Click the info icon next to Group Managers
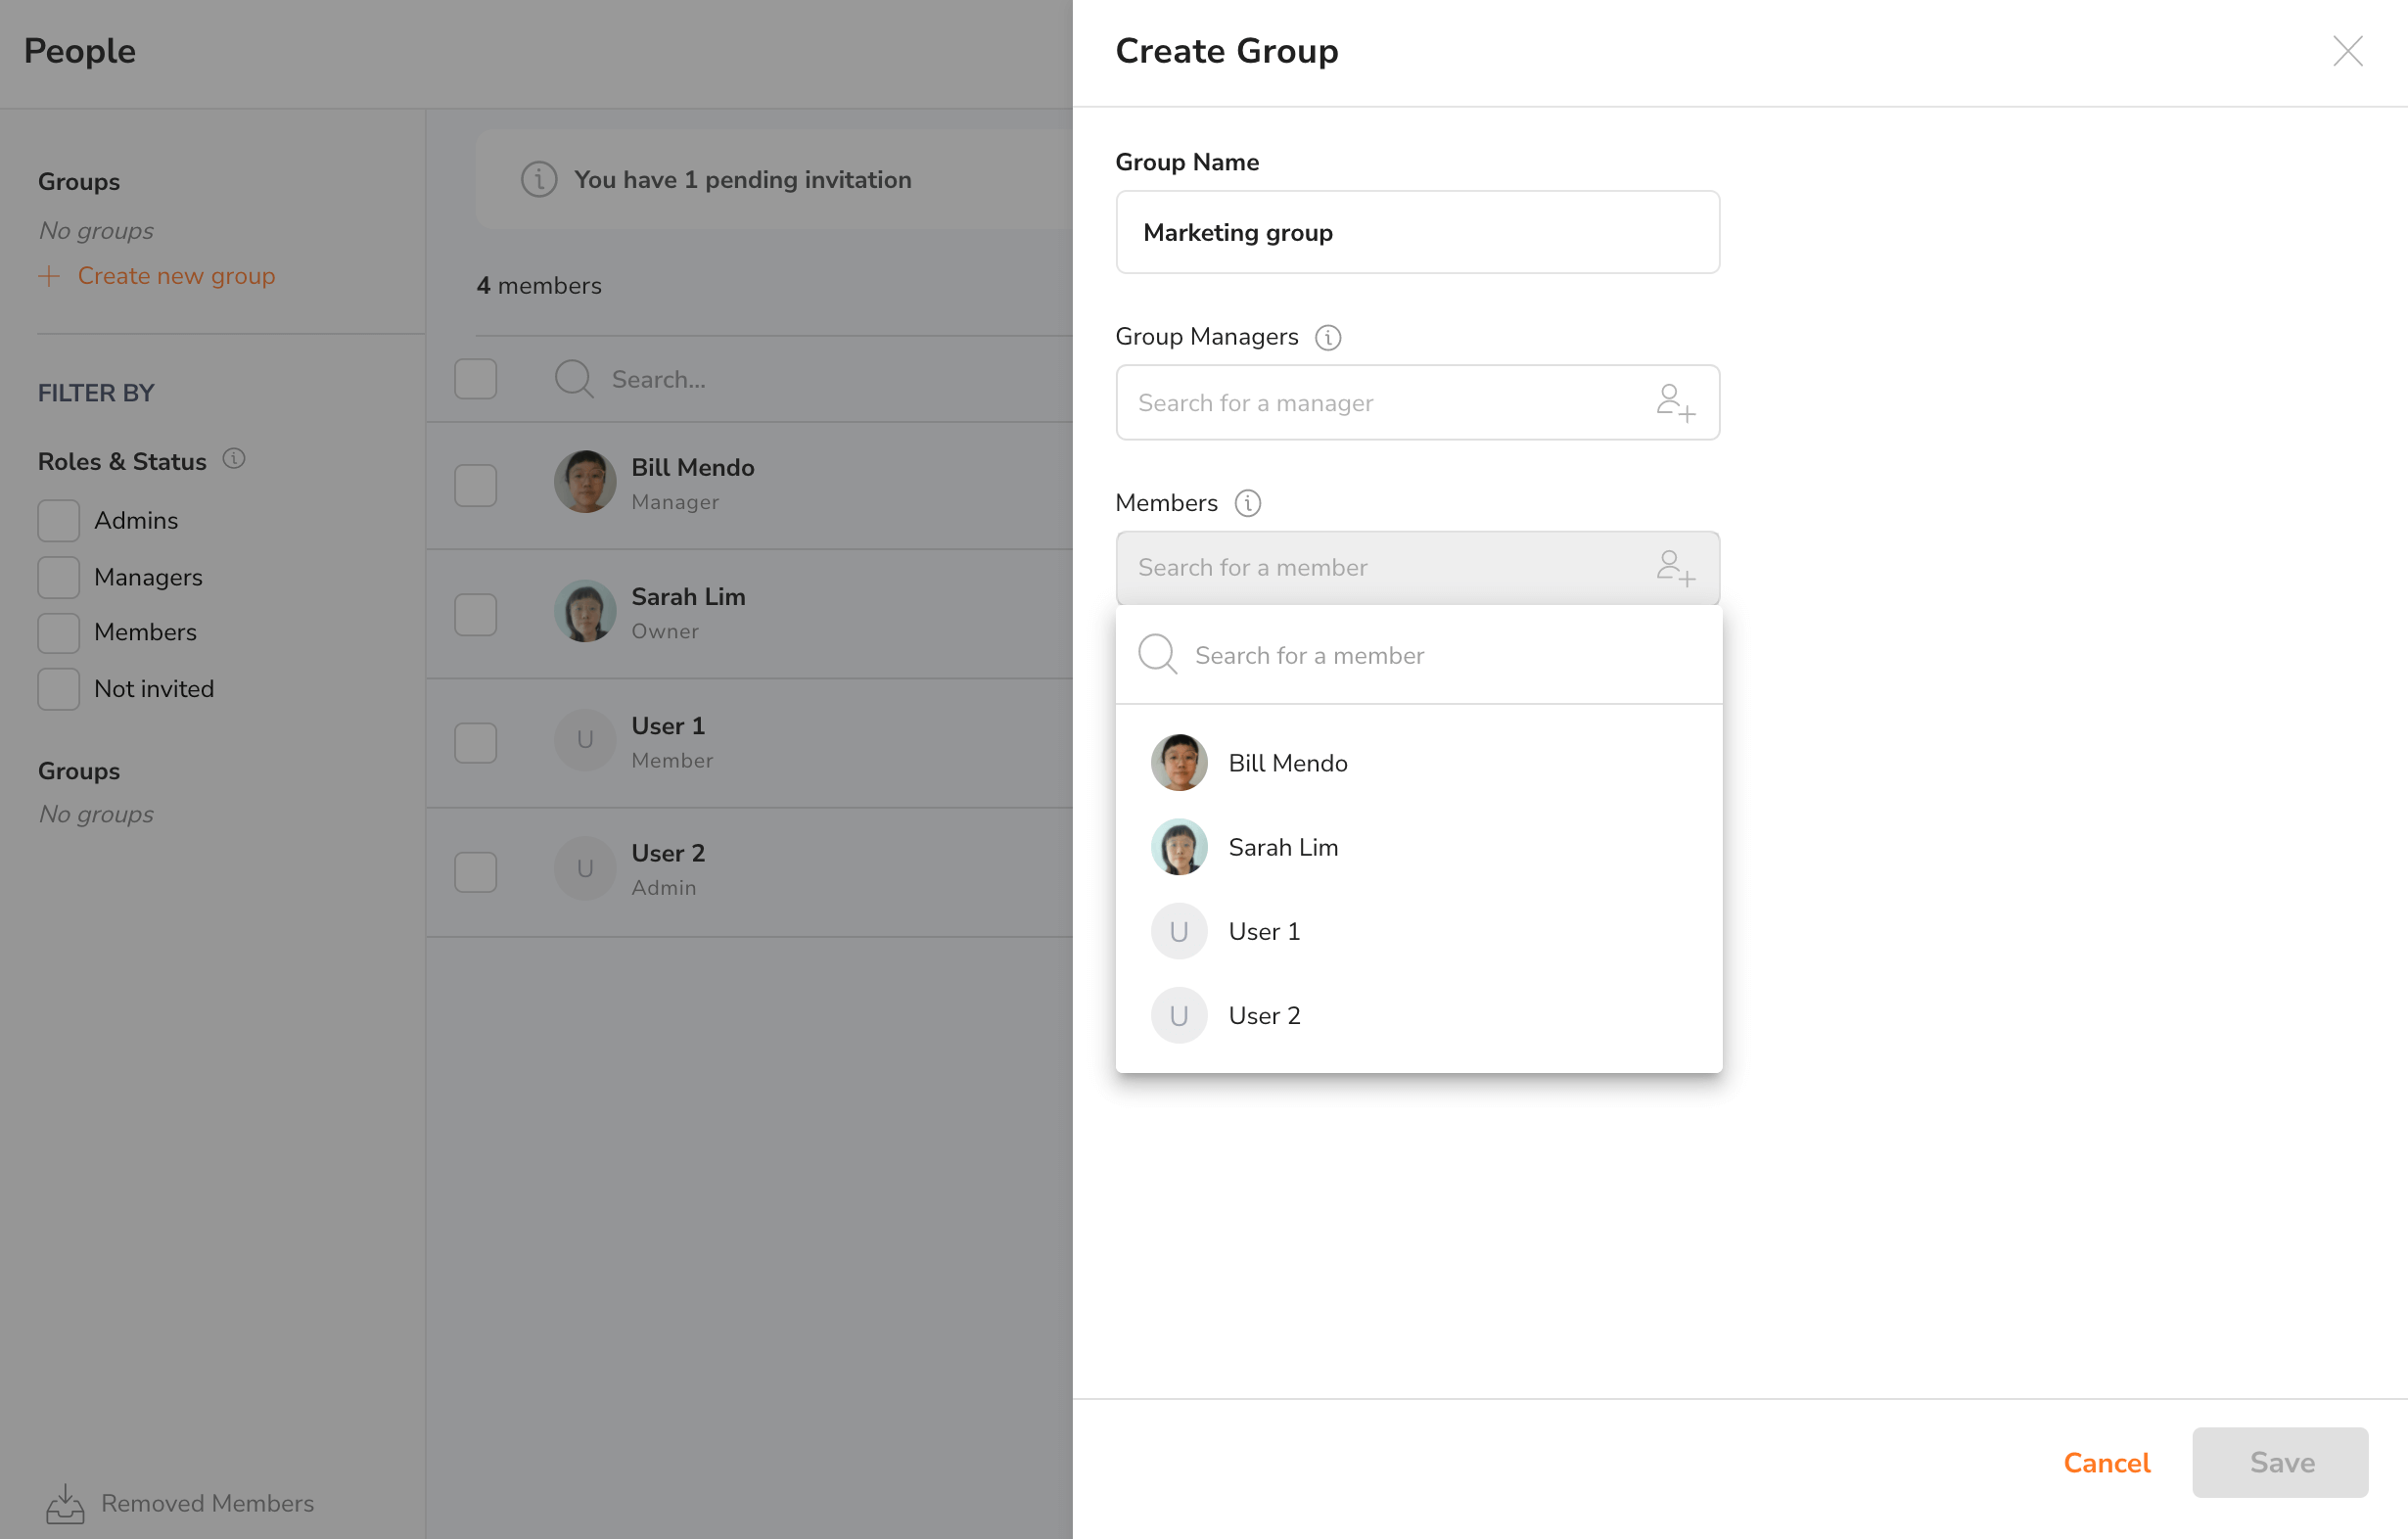 tap(1327, 335)
